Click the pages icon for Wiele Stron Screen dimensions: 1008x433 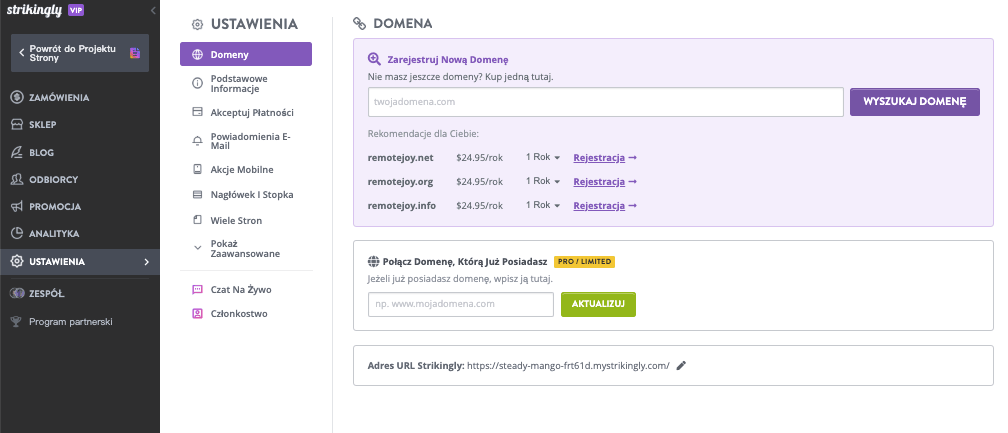pyautogui.click(x=197, y=220)
